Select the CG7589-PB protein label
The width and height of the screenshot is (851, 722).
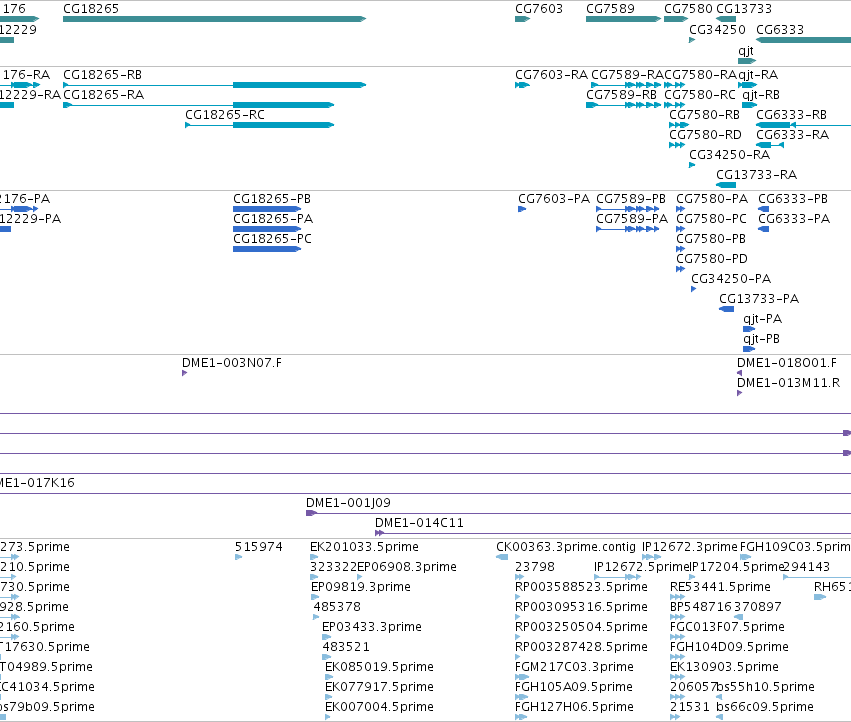pyautogui.click(x=631, y=199)
